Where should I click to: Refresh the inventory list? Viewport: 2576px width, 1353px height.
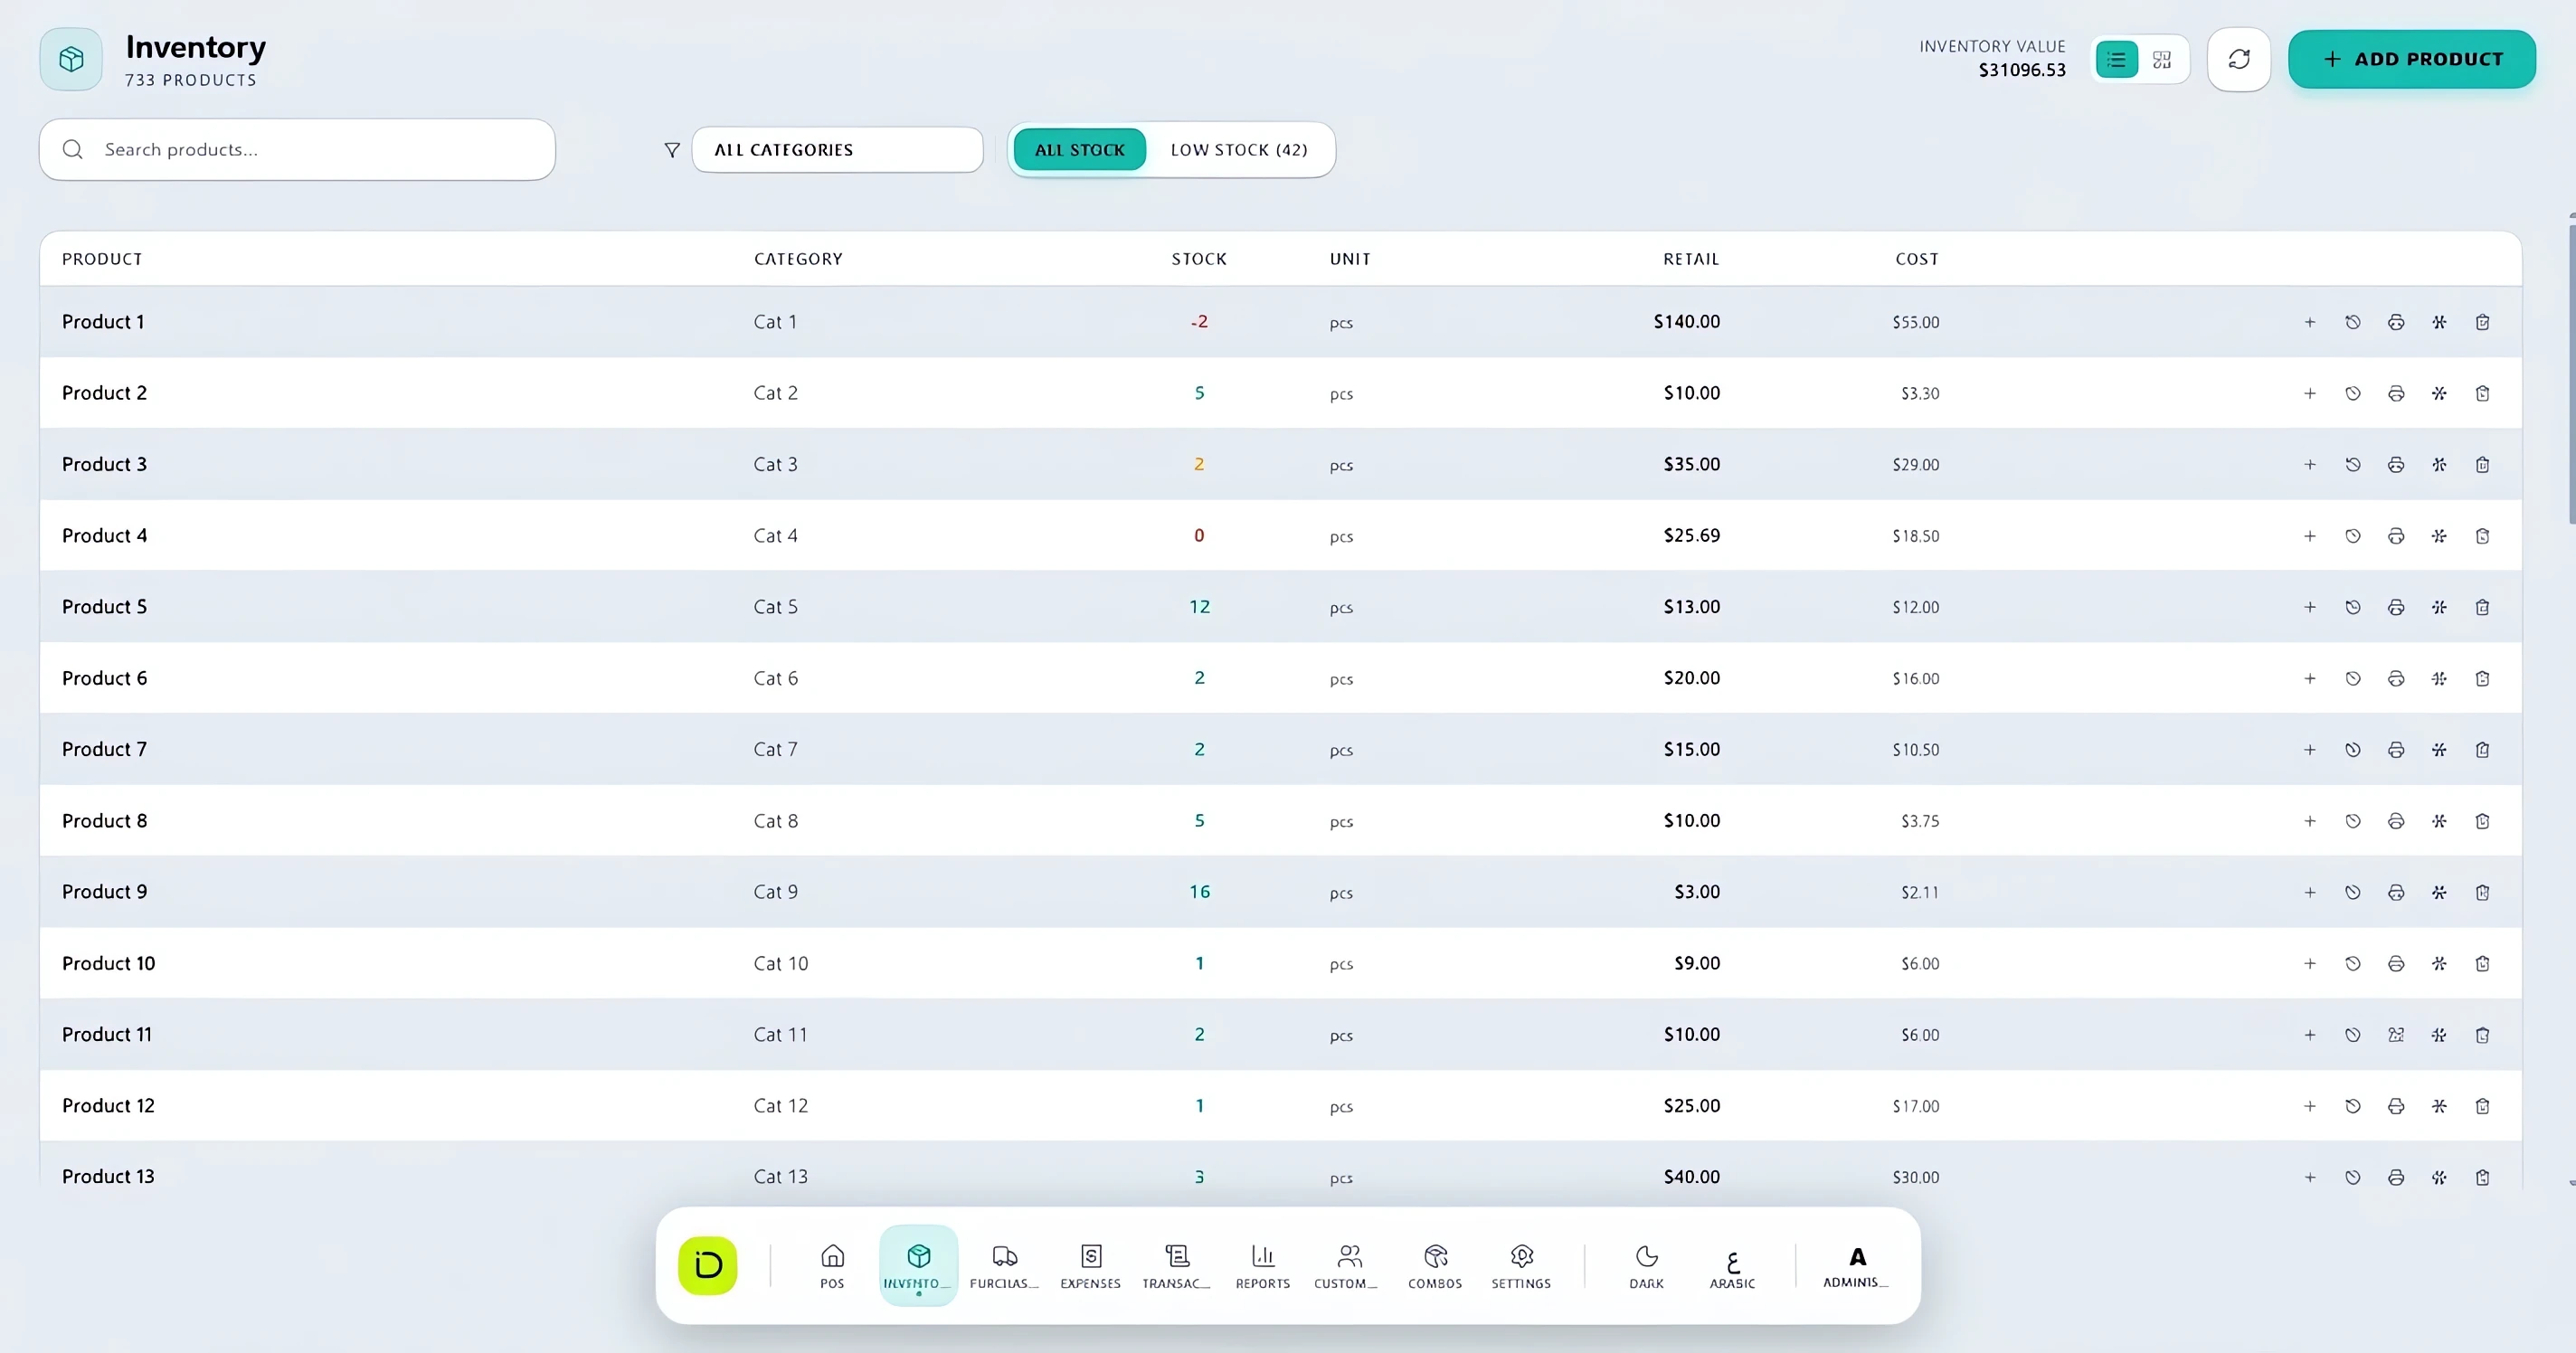(2239, 59)
